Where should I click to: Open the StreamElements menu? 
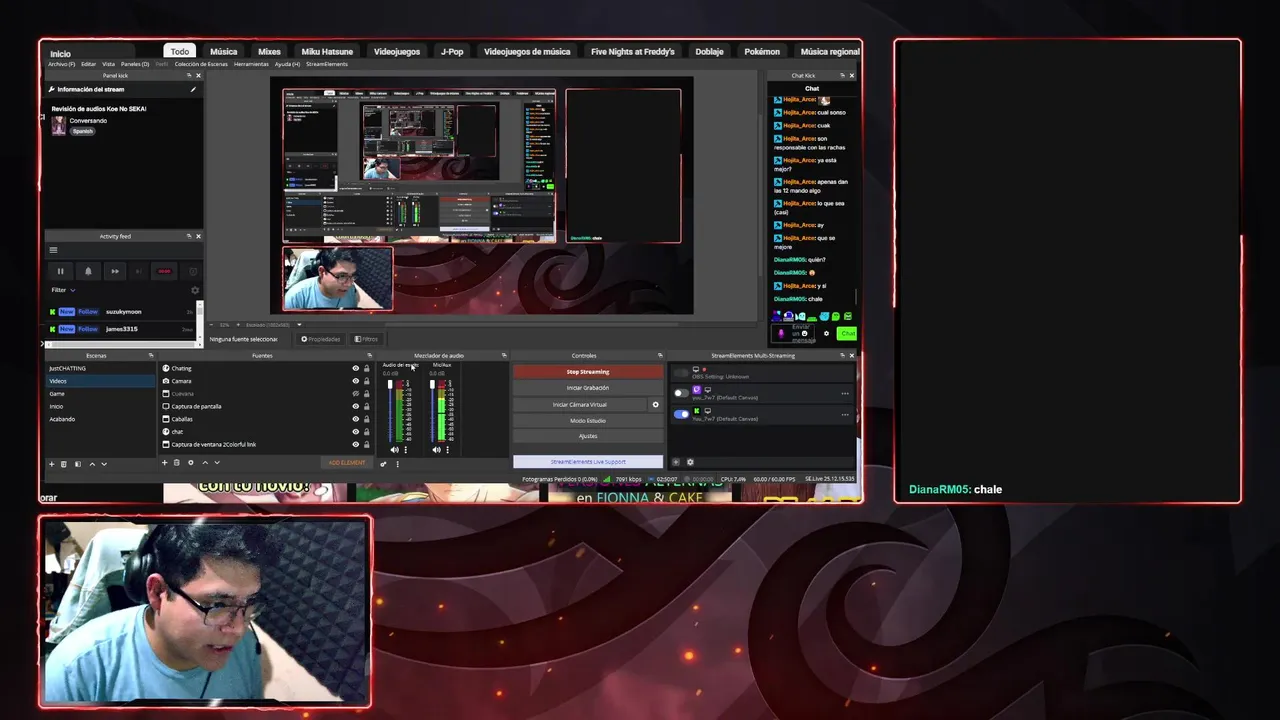point(327,64)
